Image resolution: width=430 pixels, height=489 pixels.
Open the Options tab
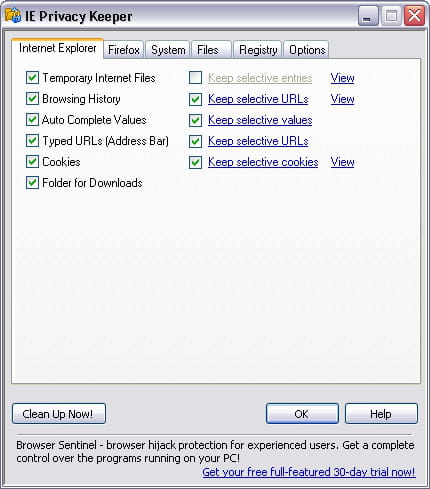click(307, 50)
